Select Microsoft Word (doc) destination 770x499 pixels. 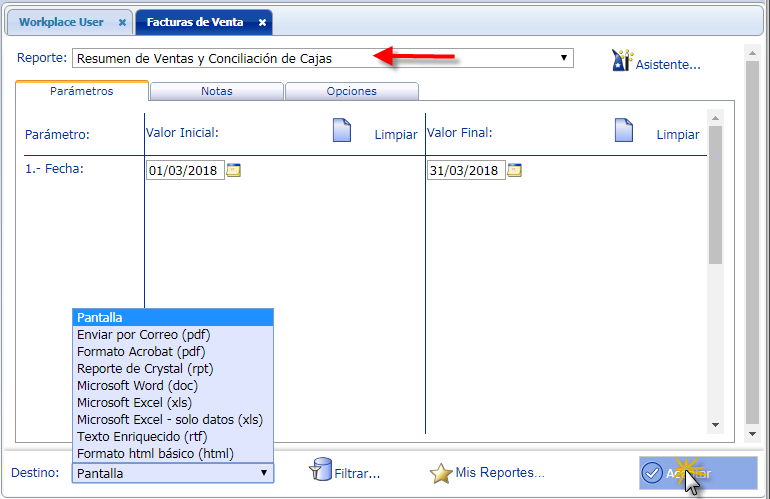(173, 386)
